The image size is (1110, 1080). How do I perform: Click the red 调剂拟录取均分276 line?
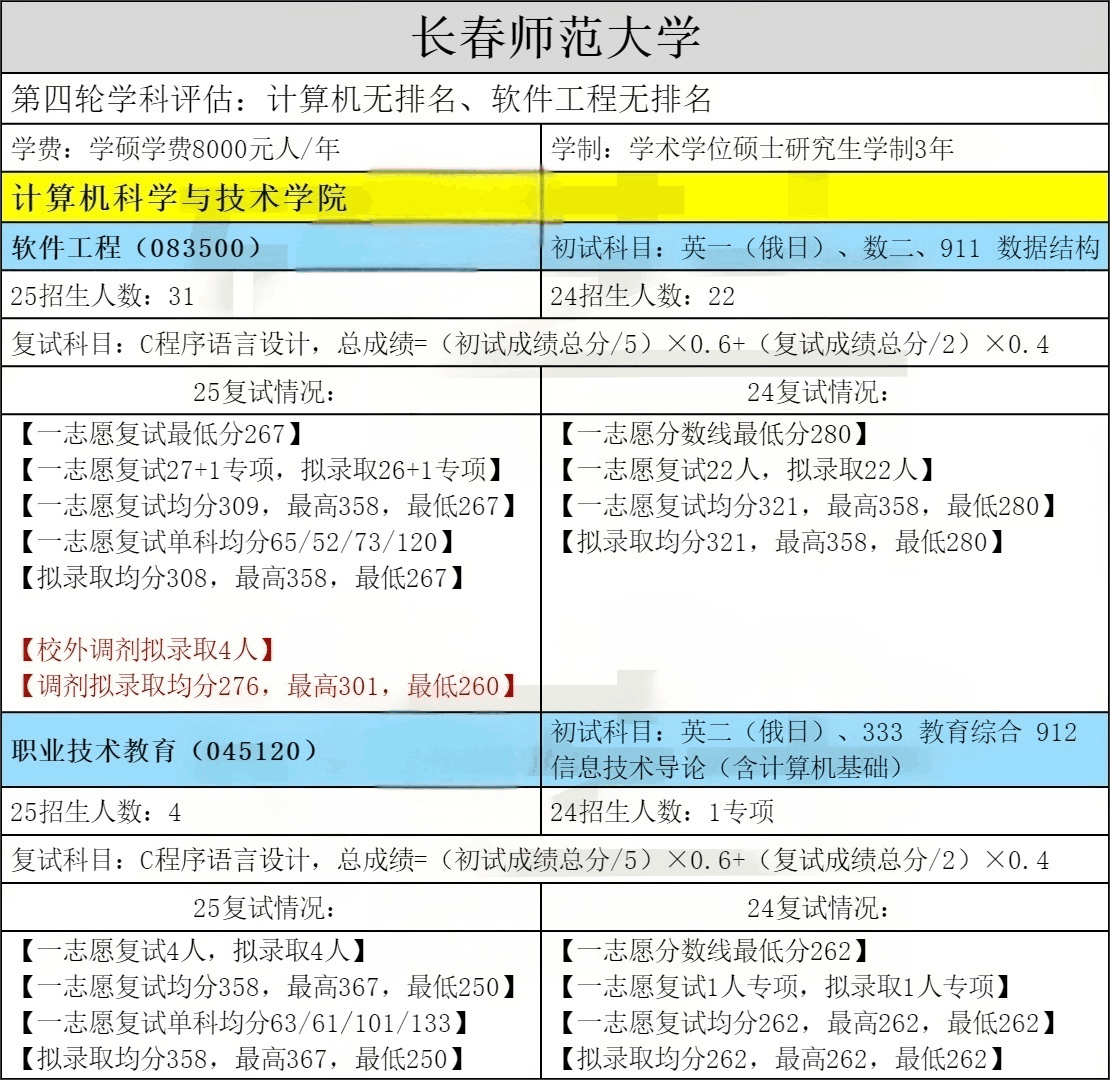268,686
